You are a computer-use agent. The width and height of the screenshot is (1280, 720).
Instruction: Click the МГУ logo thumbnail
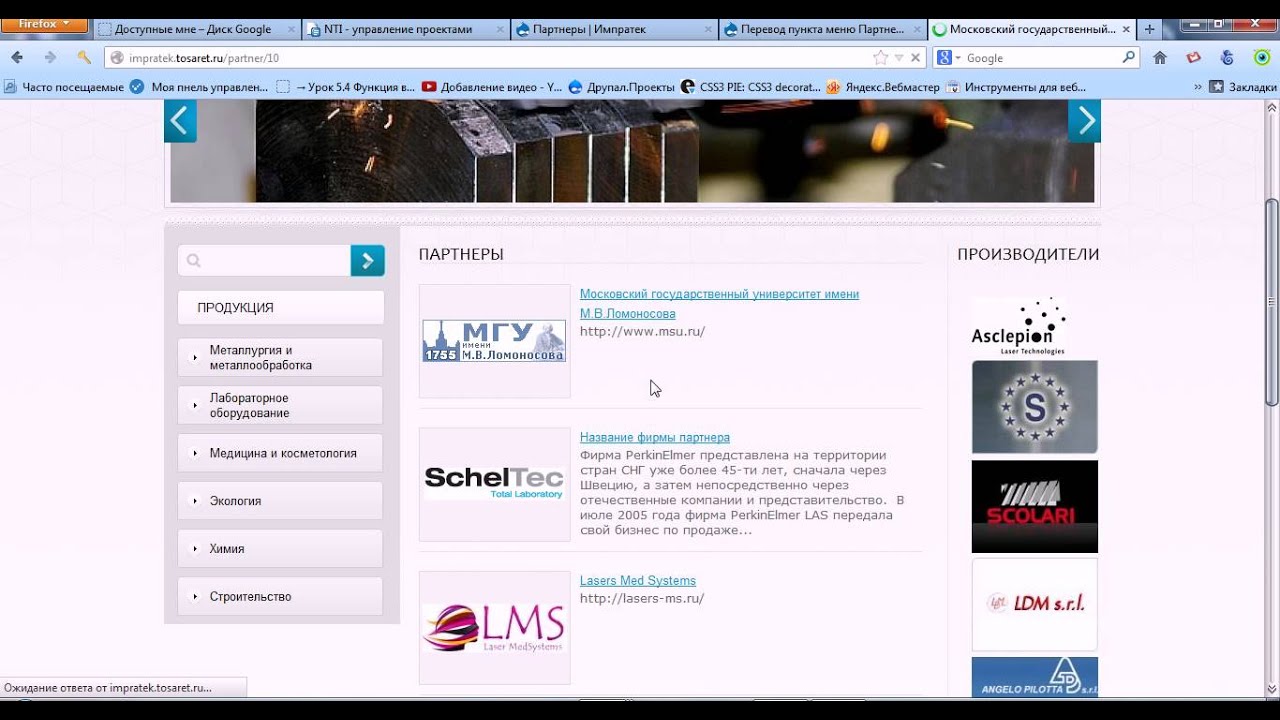click(x=494, y=341)
